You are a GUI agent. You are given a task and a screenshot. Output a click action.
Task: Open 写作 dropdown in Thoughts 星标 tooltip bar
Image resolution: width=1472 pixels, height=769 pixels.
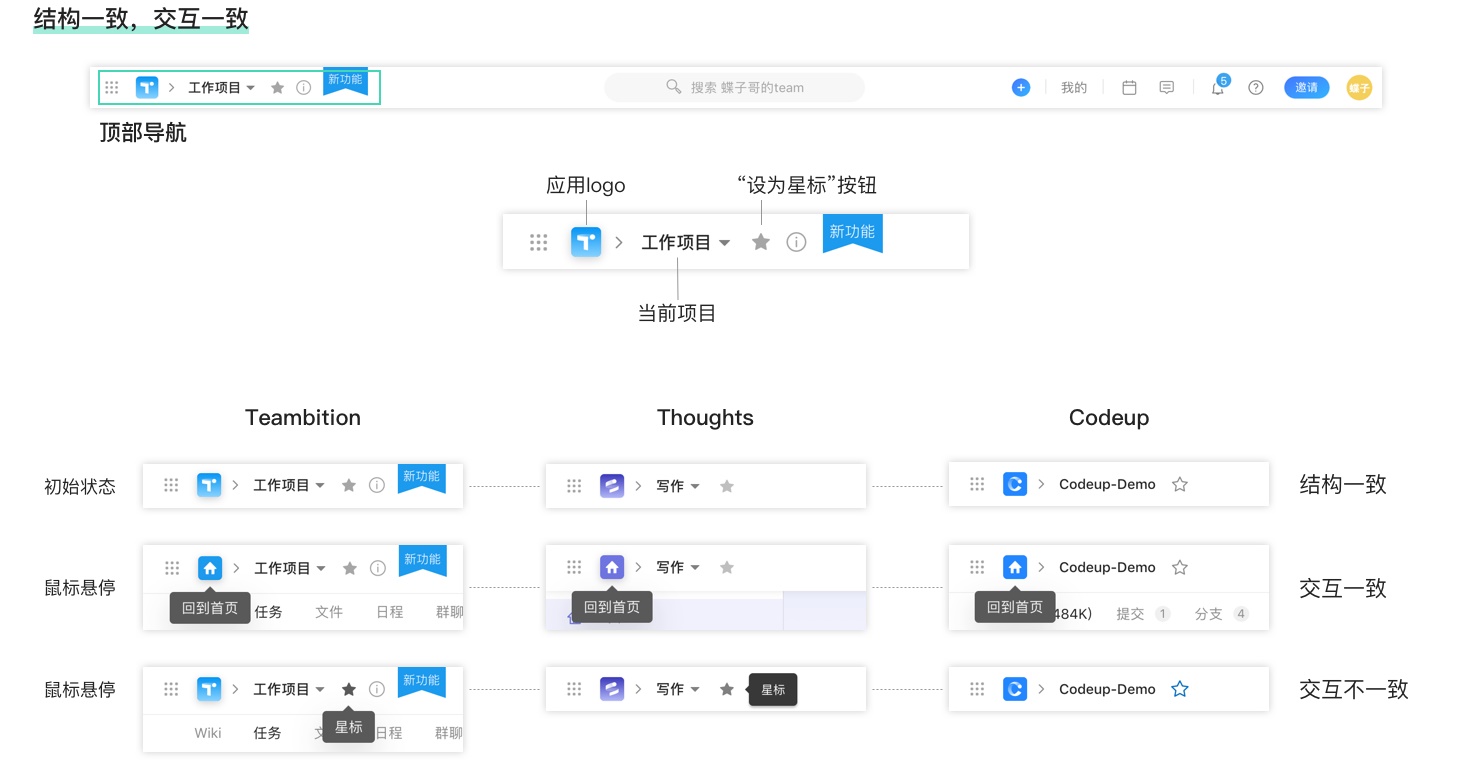(678, 689)
